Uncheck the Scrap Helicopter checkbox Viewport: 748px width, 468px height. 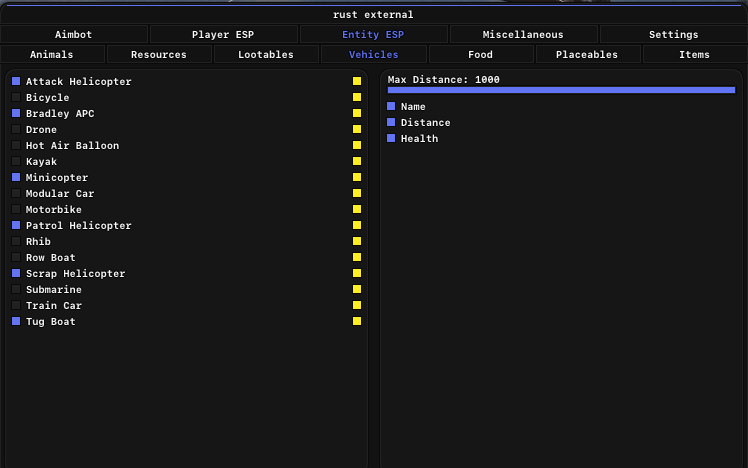point(16,273)
